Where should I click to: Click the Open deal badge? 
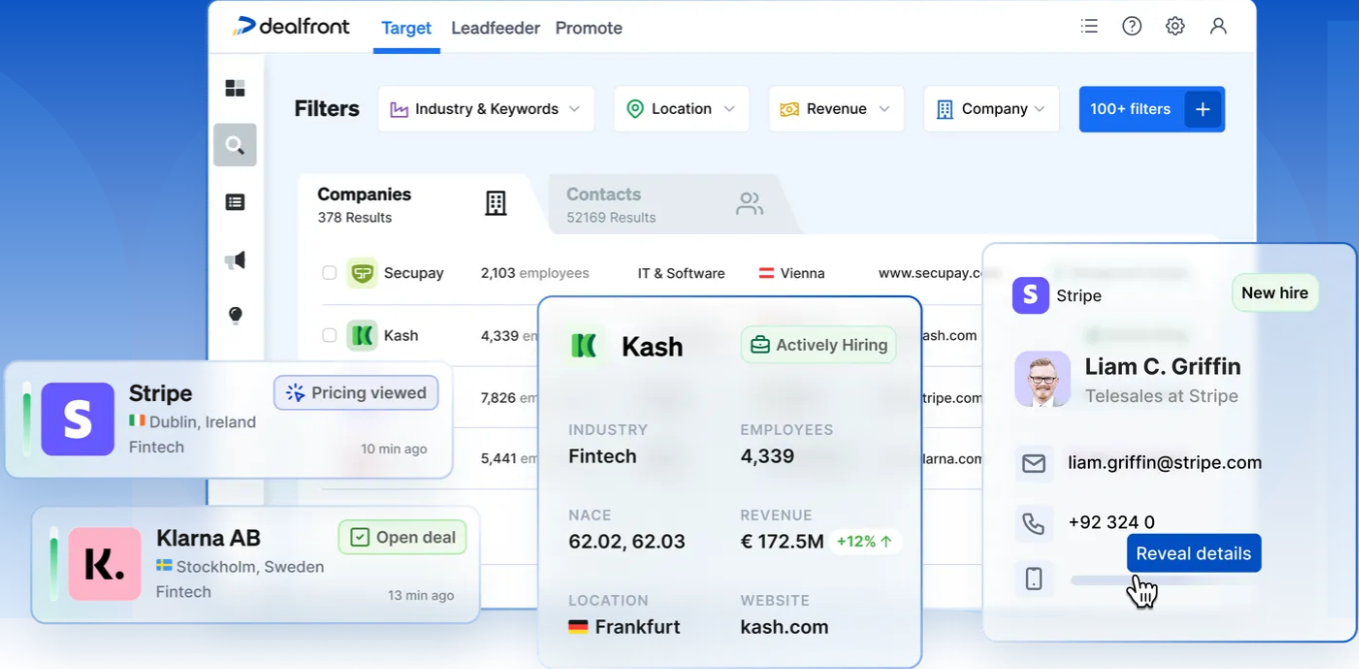(403, 537)
